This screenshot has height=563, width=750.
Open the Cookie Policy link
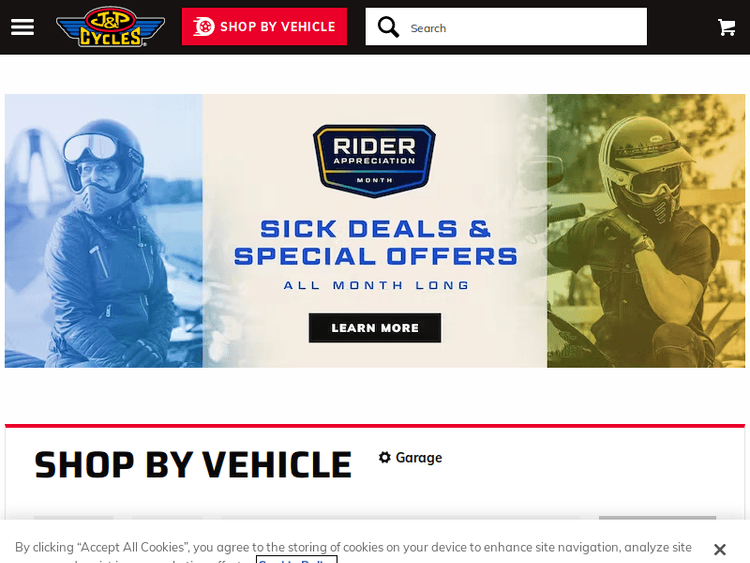coord(297,560)
